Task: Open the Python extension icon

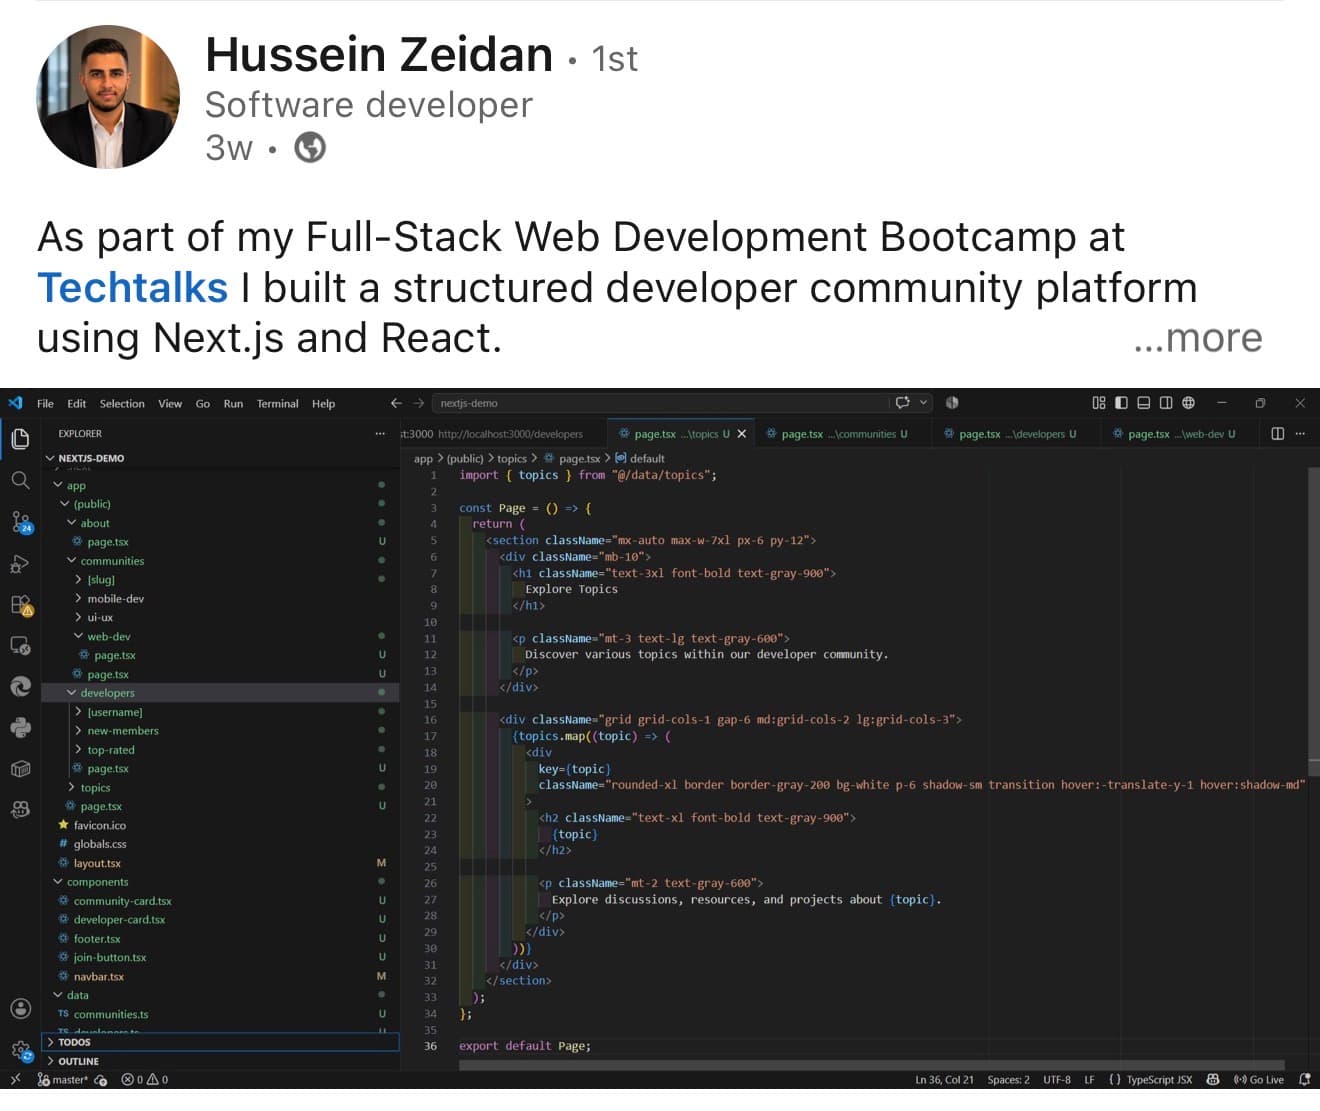Action: 20,728
